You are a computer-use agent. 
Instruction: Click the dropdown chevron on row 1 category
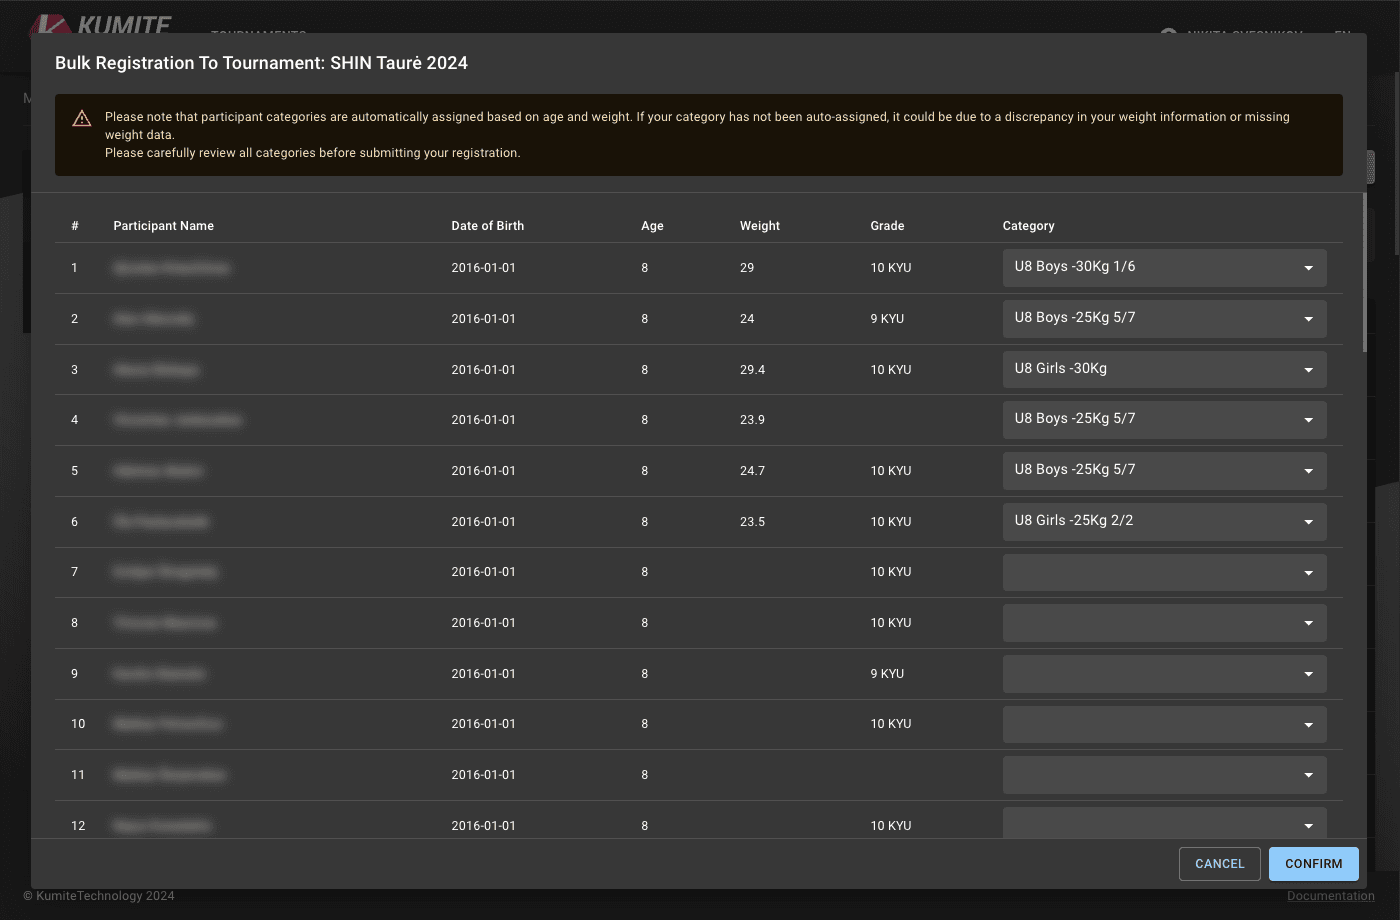point(1308,267)
